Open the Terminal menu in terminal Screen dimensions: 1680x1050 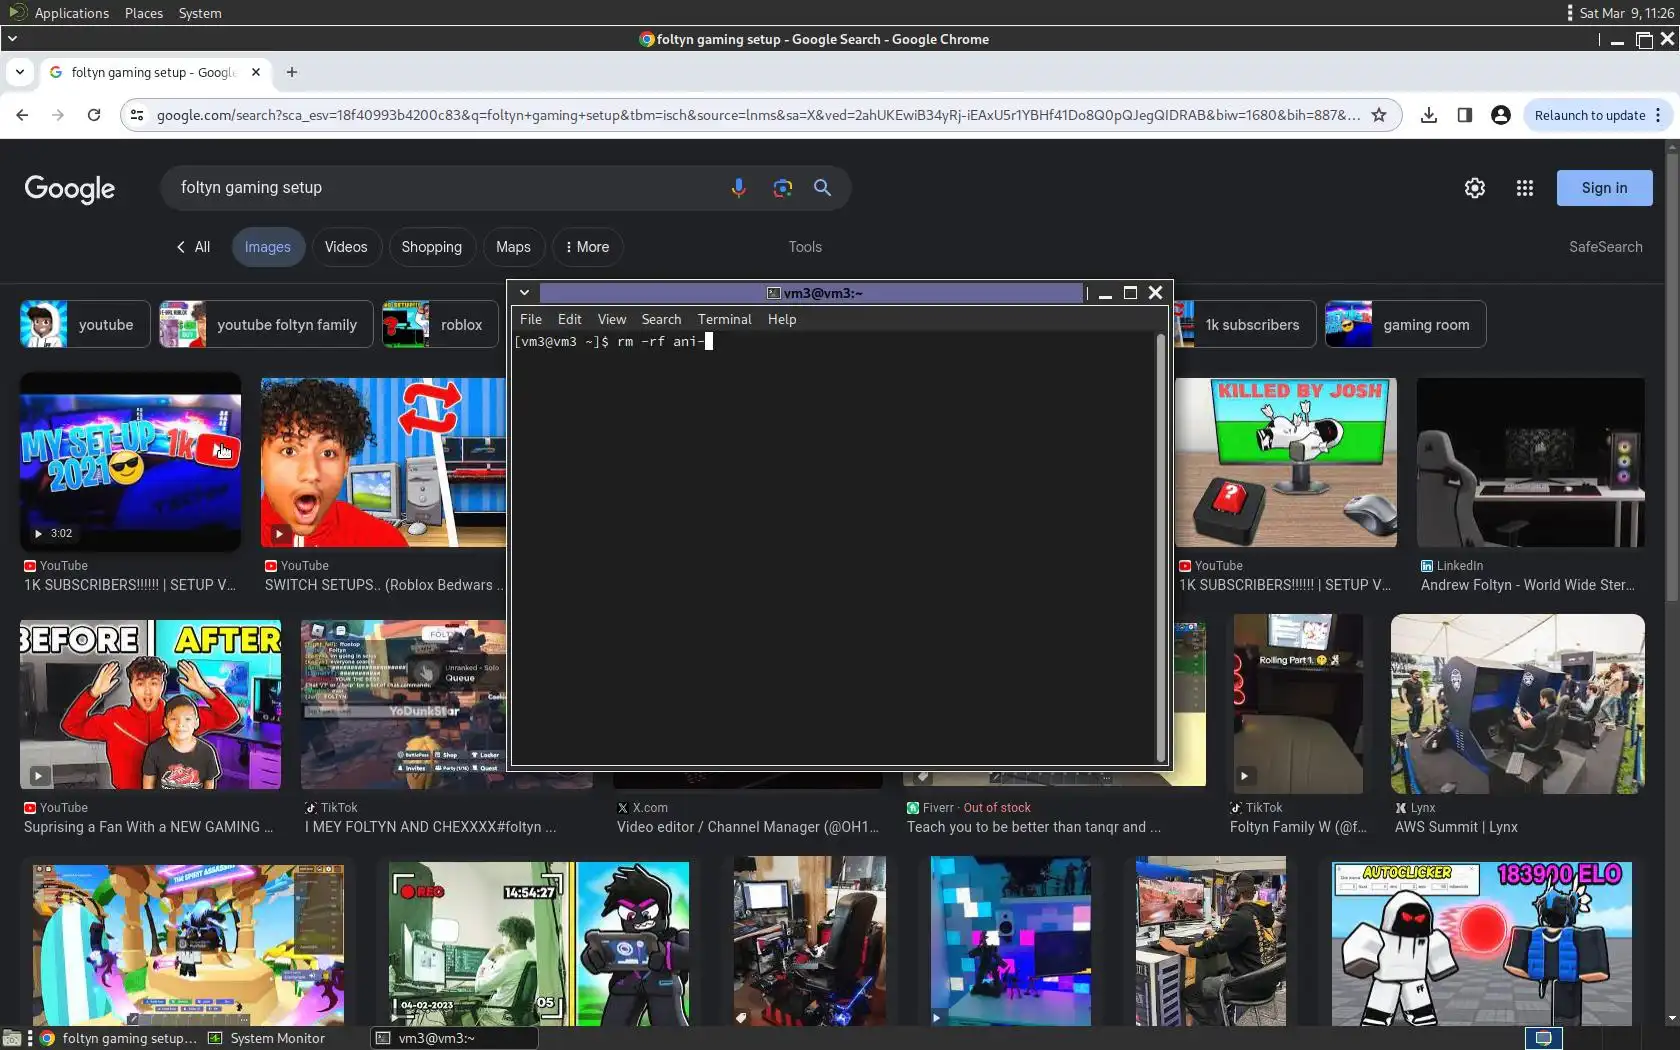pyautogui.click(x=724, y=319)
